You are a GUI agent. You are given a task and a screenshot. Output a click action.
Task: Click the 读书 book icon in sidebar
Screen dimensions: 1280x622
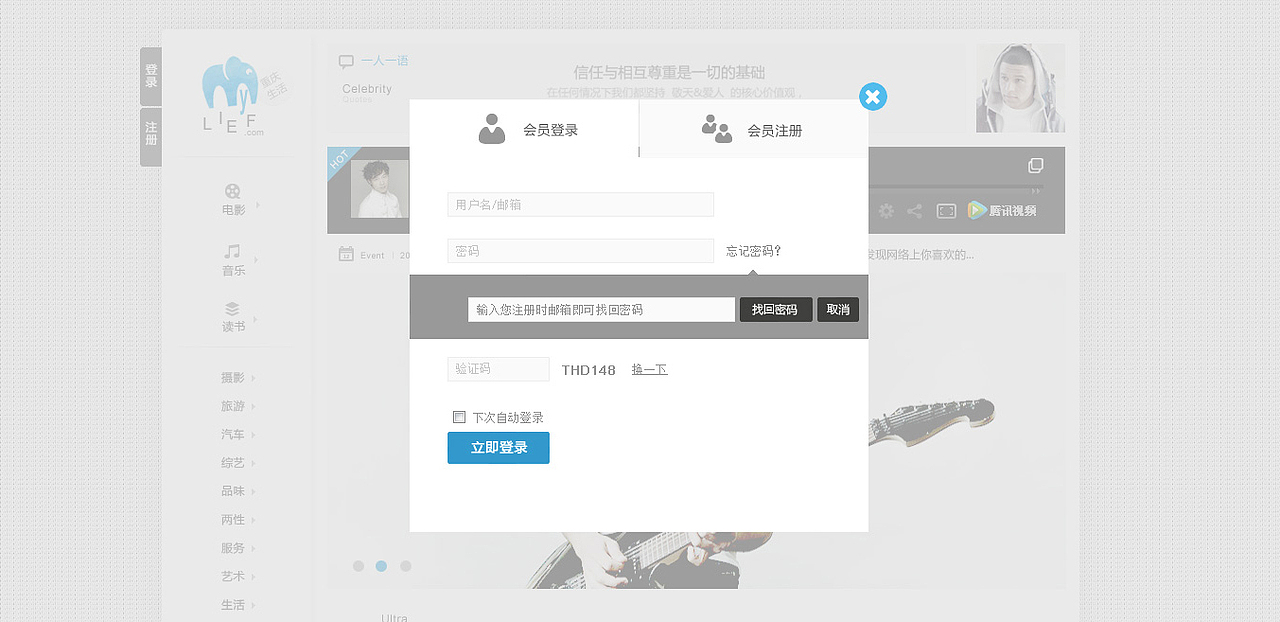coord(231,307)
